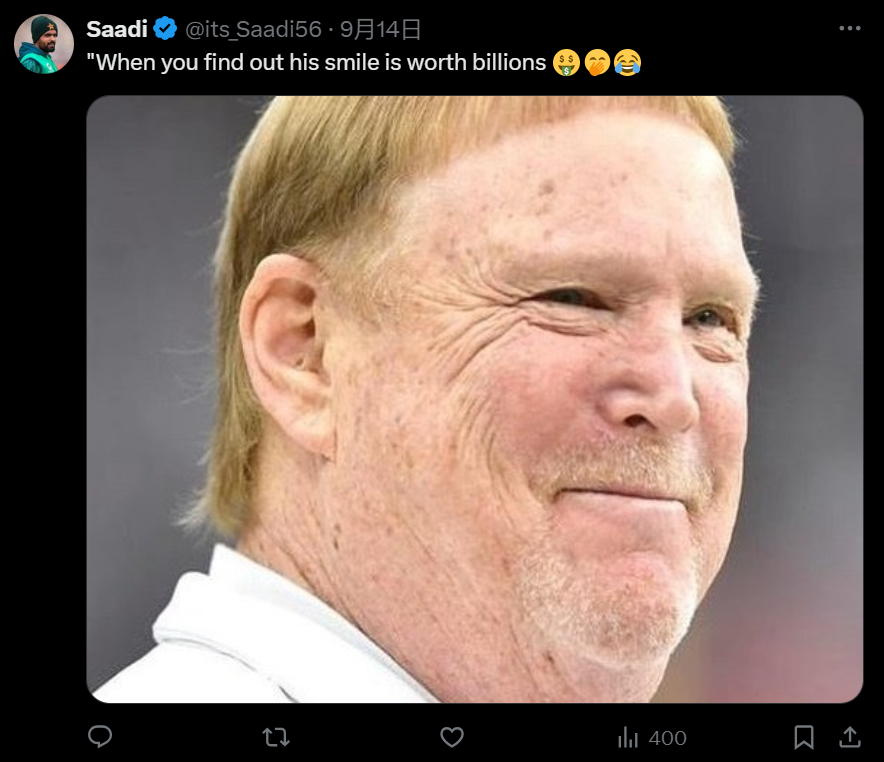The height and width of the screenshot is (762, 884).
Task: Open the attached photo in full view
Action: pos(475,399)
